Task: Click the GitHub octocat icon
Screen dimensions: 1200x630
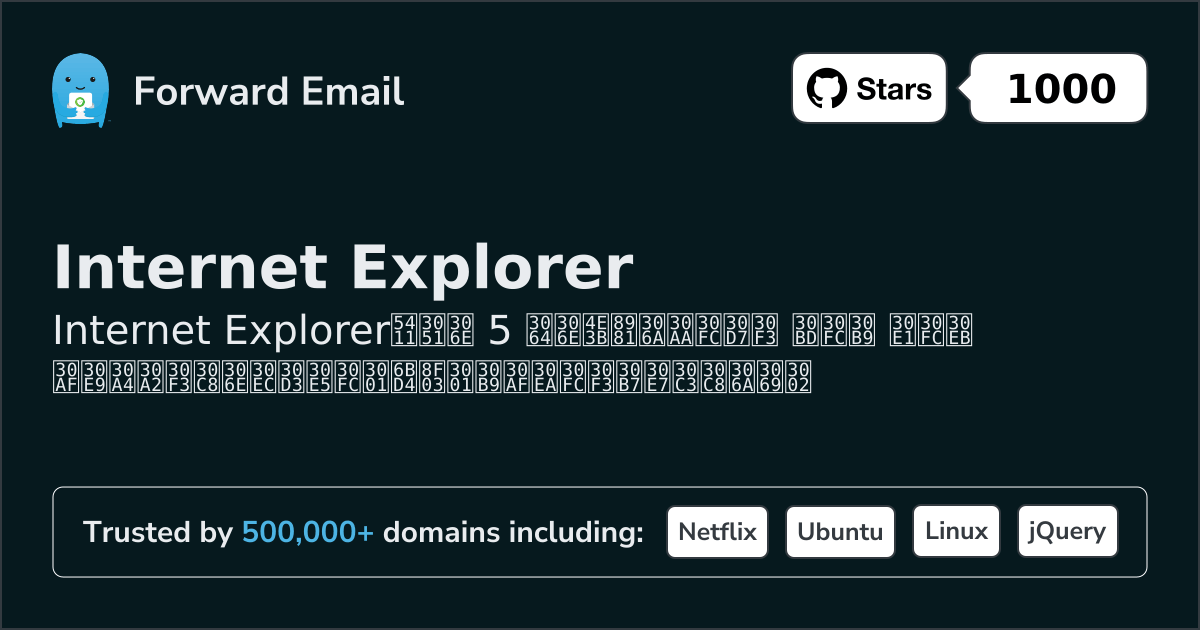Action: point(826,88)
